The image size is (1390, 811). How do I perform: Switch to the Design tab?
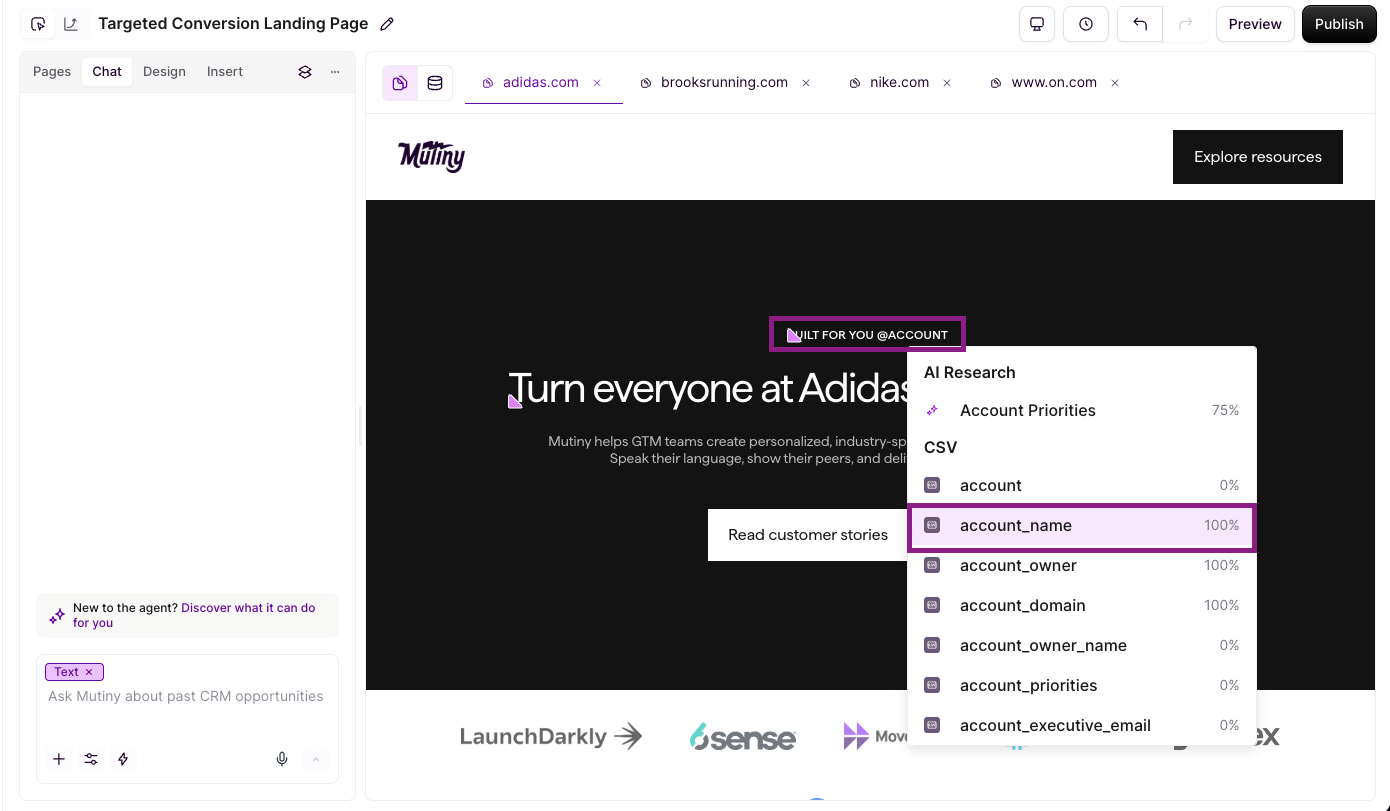click(x=164, y=72)
